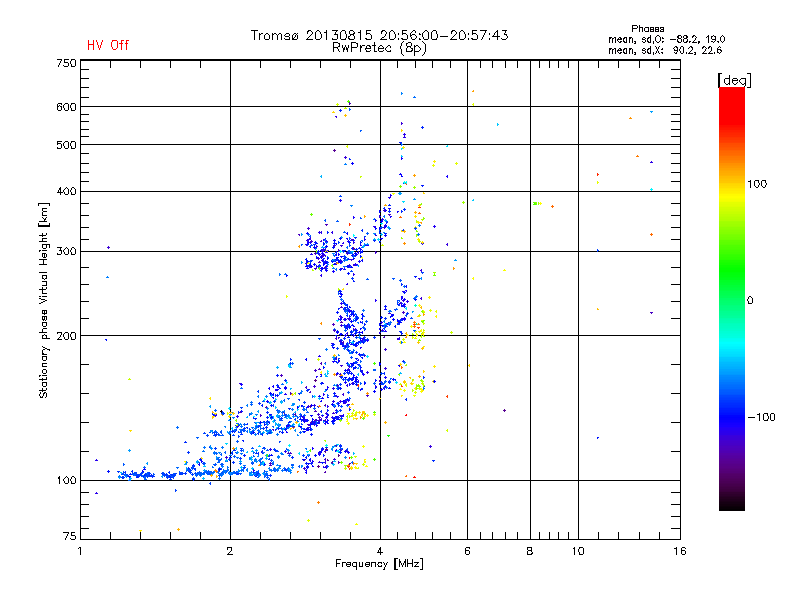Click the '8' frequency axis label
The image size is (800, 600).
click(x=530, y=551)
